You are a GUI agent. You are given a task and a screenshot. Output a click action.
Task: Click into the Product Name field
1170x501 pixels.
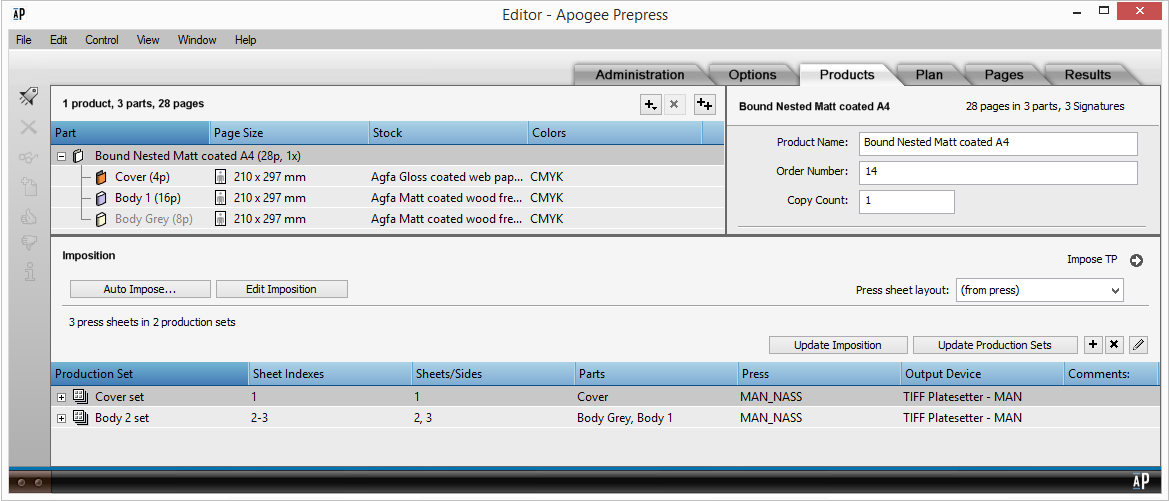click(x=998, y=142)
